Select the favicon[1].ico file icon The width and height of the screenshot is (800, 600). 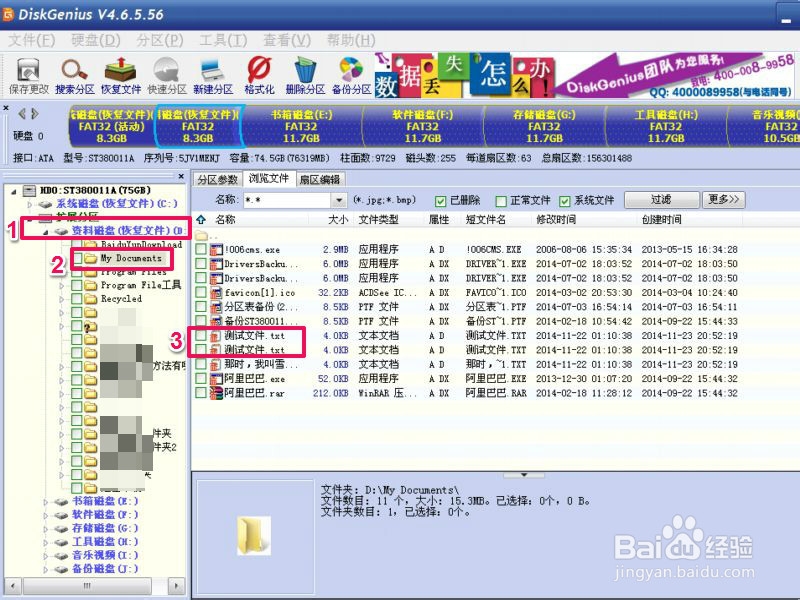[217, 292]
